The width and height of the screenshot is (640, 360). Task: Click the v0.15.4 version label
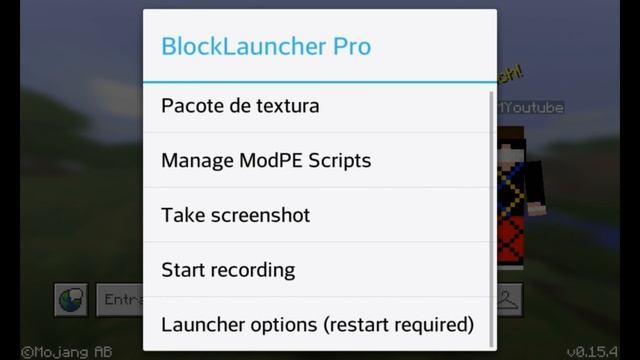coord(592,352)
